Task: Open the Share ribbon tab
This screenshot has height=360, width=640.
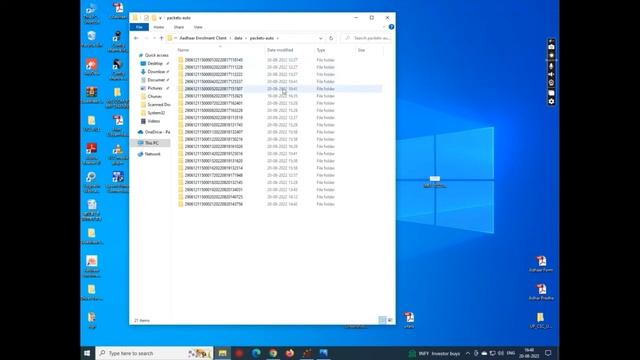Action: tap(179, 27)
